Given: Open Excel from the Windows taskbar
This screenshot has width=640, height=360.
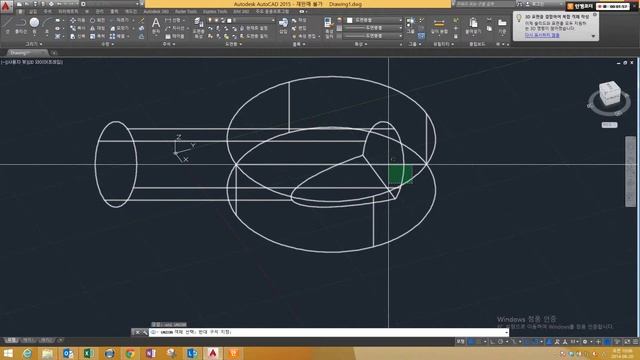Looking at the screenshot, I should 88,353.
